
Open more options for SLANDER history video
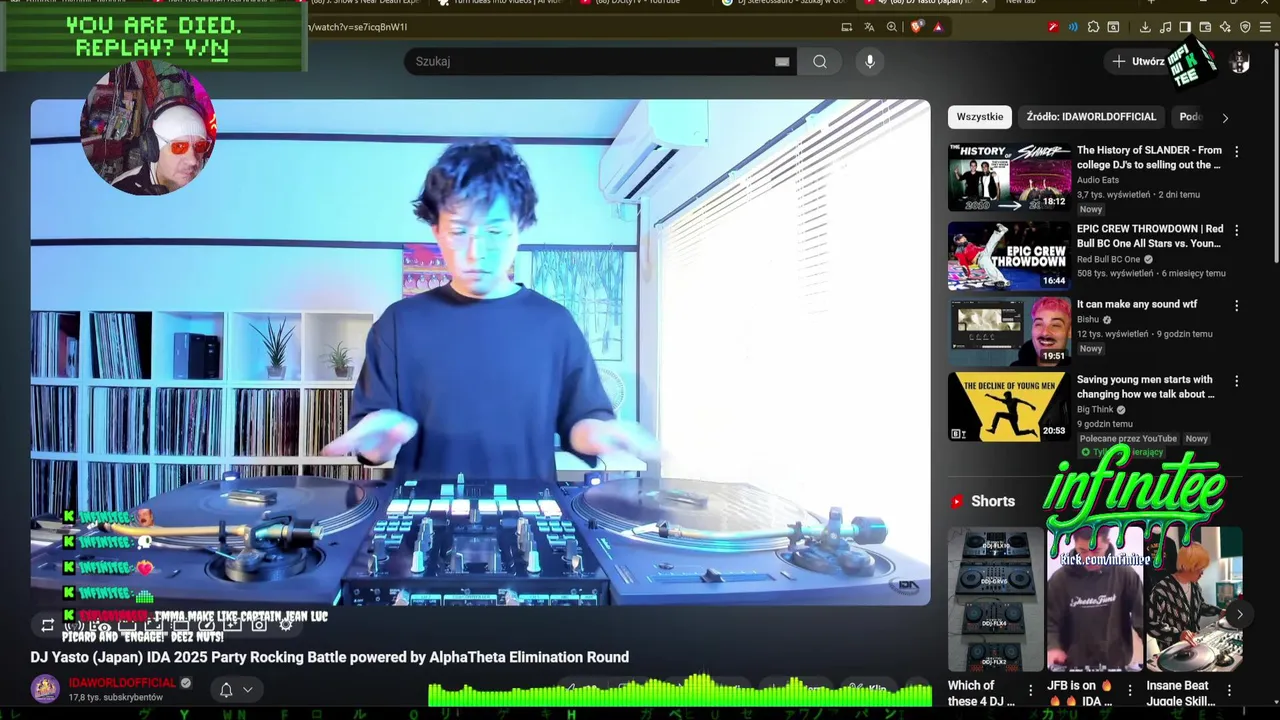coord(1236,151)
